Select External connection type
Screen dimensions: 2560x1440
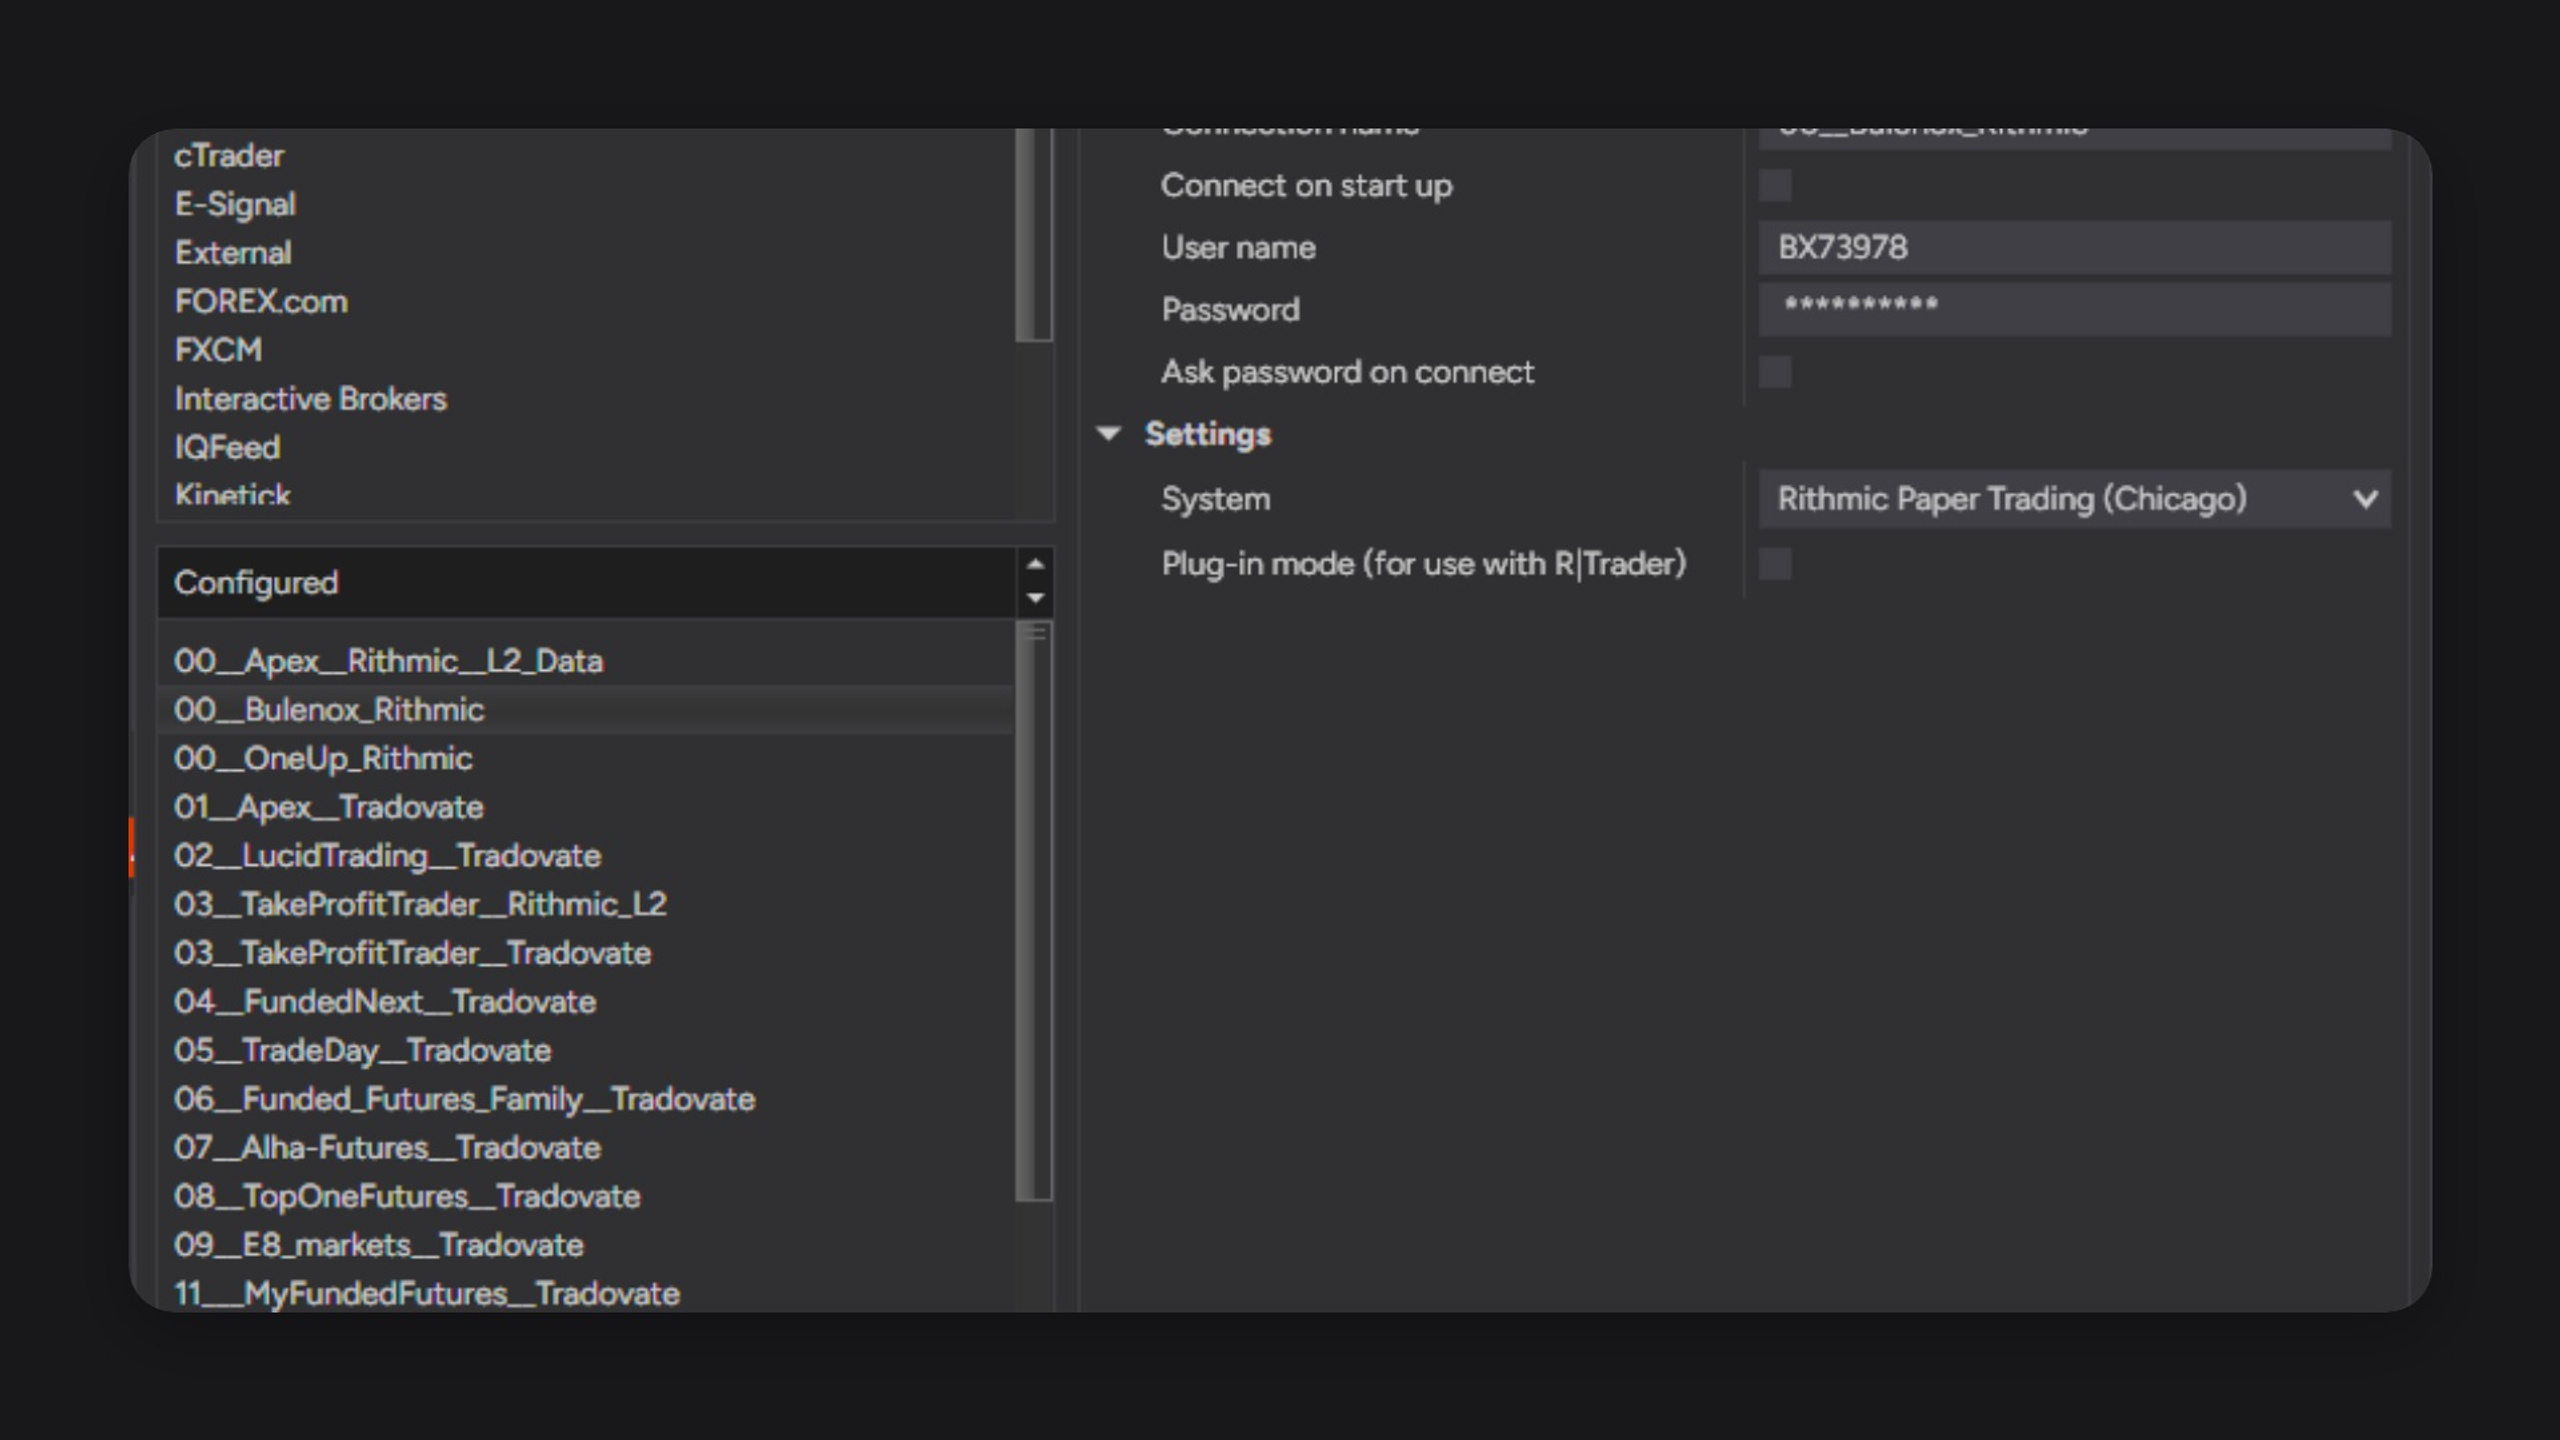pyautogui.click(x=233, y=253)
